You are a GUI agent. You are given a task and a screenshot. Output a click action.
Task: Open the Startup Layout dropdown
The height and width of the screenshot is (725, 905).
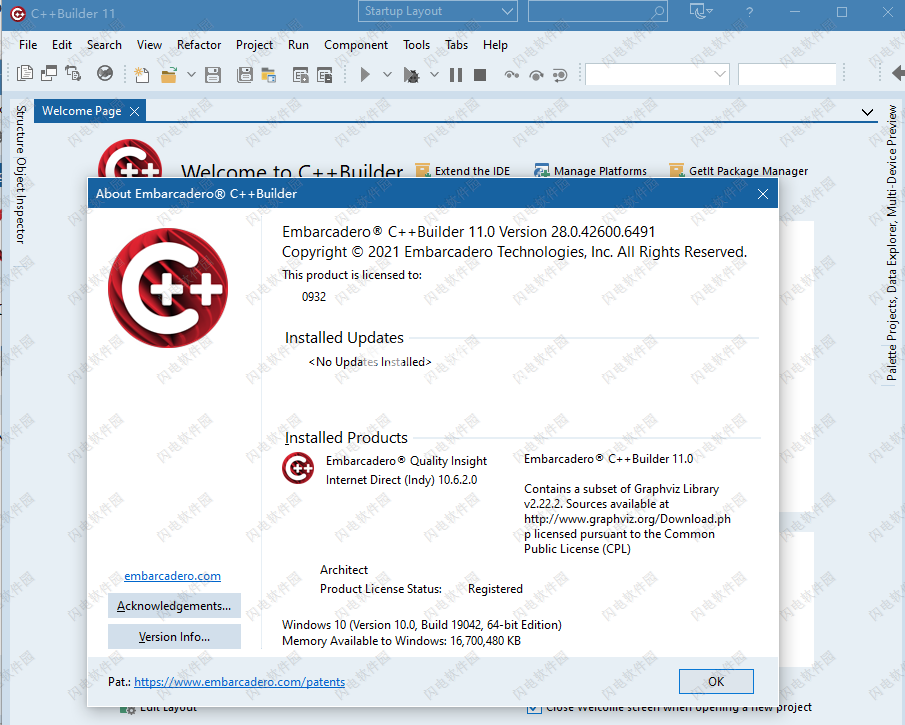tap(438, 12)
